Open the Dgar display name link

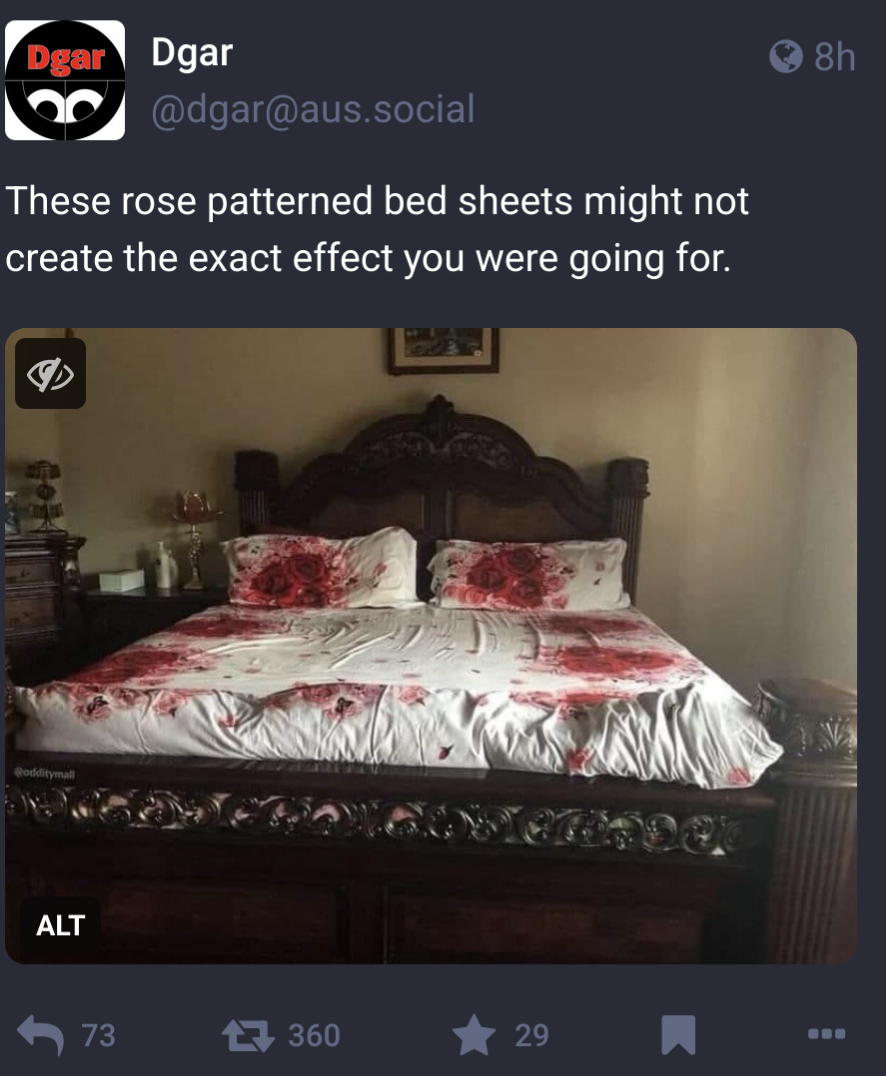[x=192, y=53]
